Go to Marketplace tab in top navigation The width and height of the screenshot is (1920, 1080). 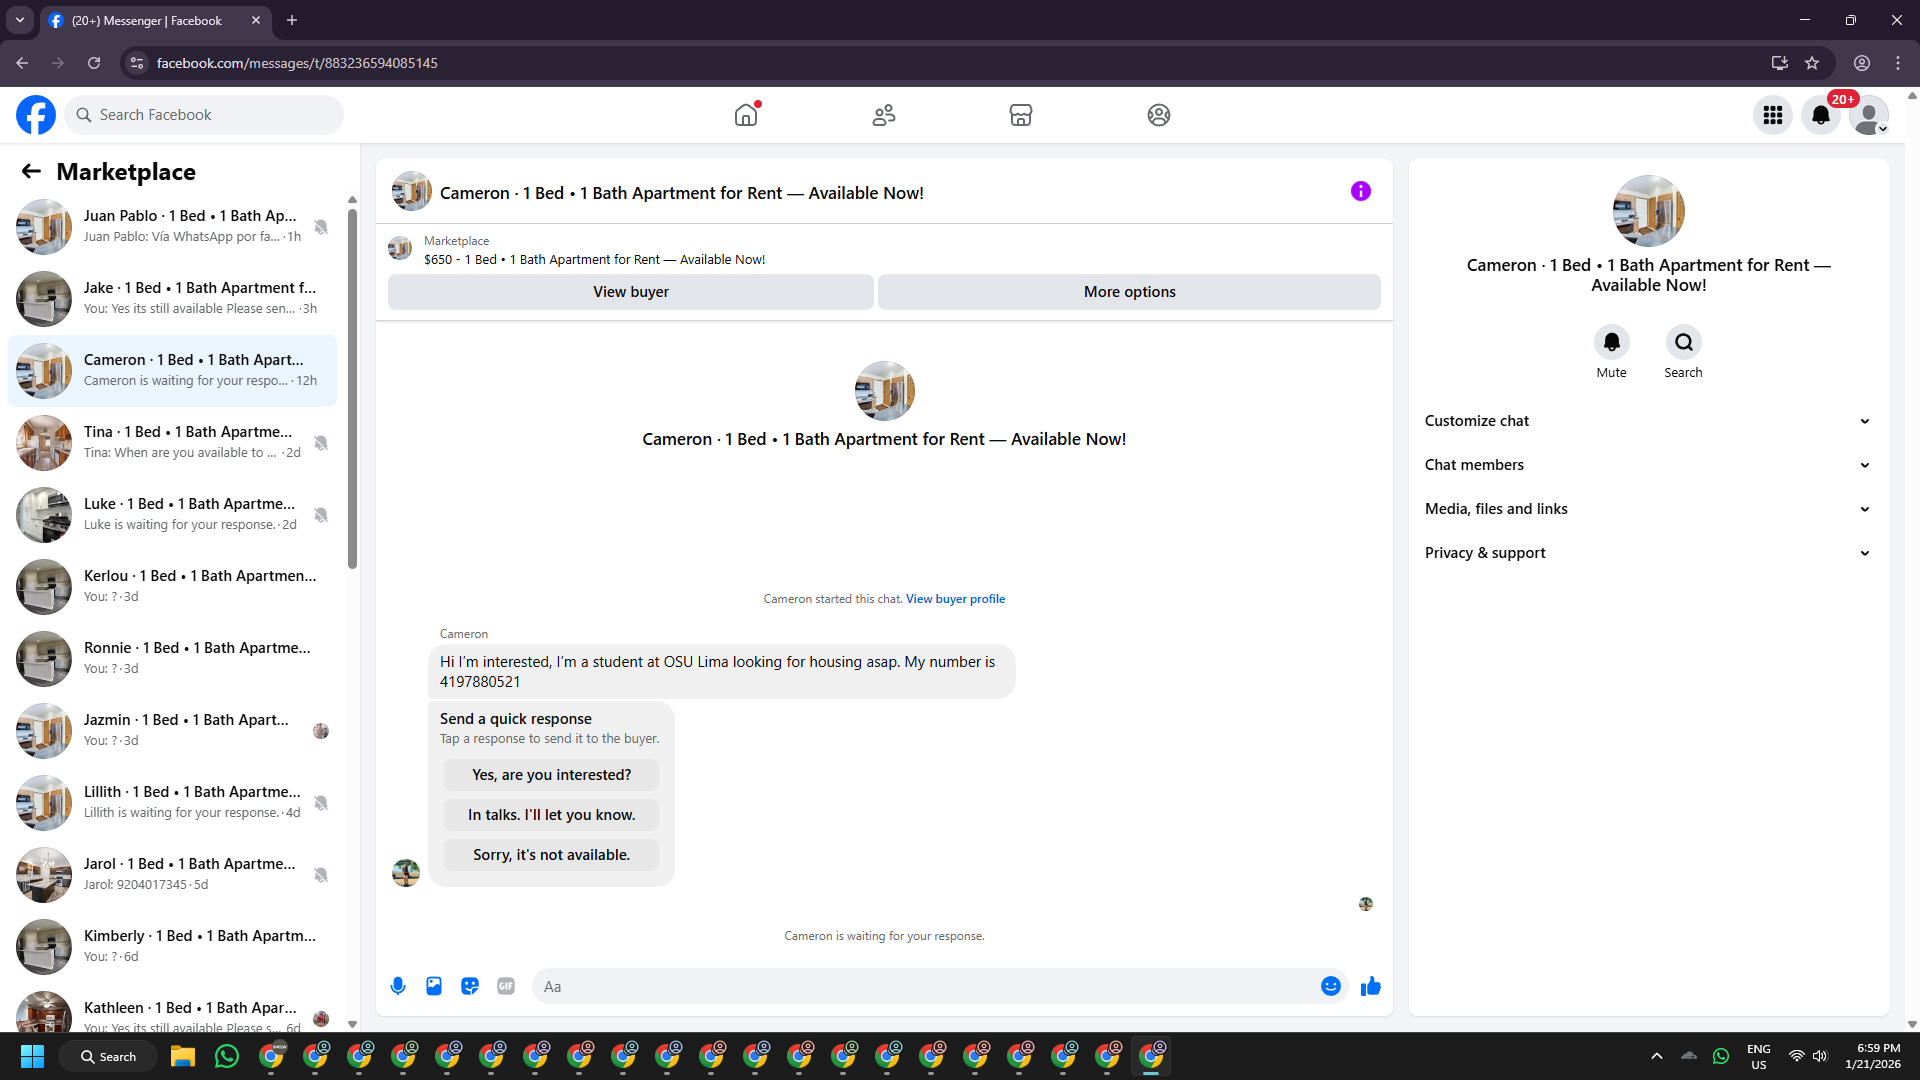tap(1020, 115)
